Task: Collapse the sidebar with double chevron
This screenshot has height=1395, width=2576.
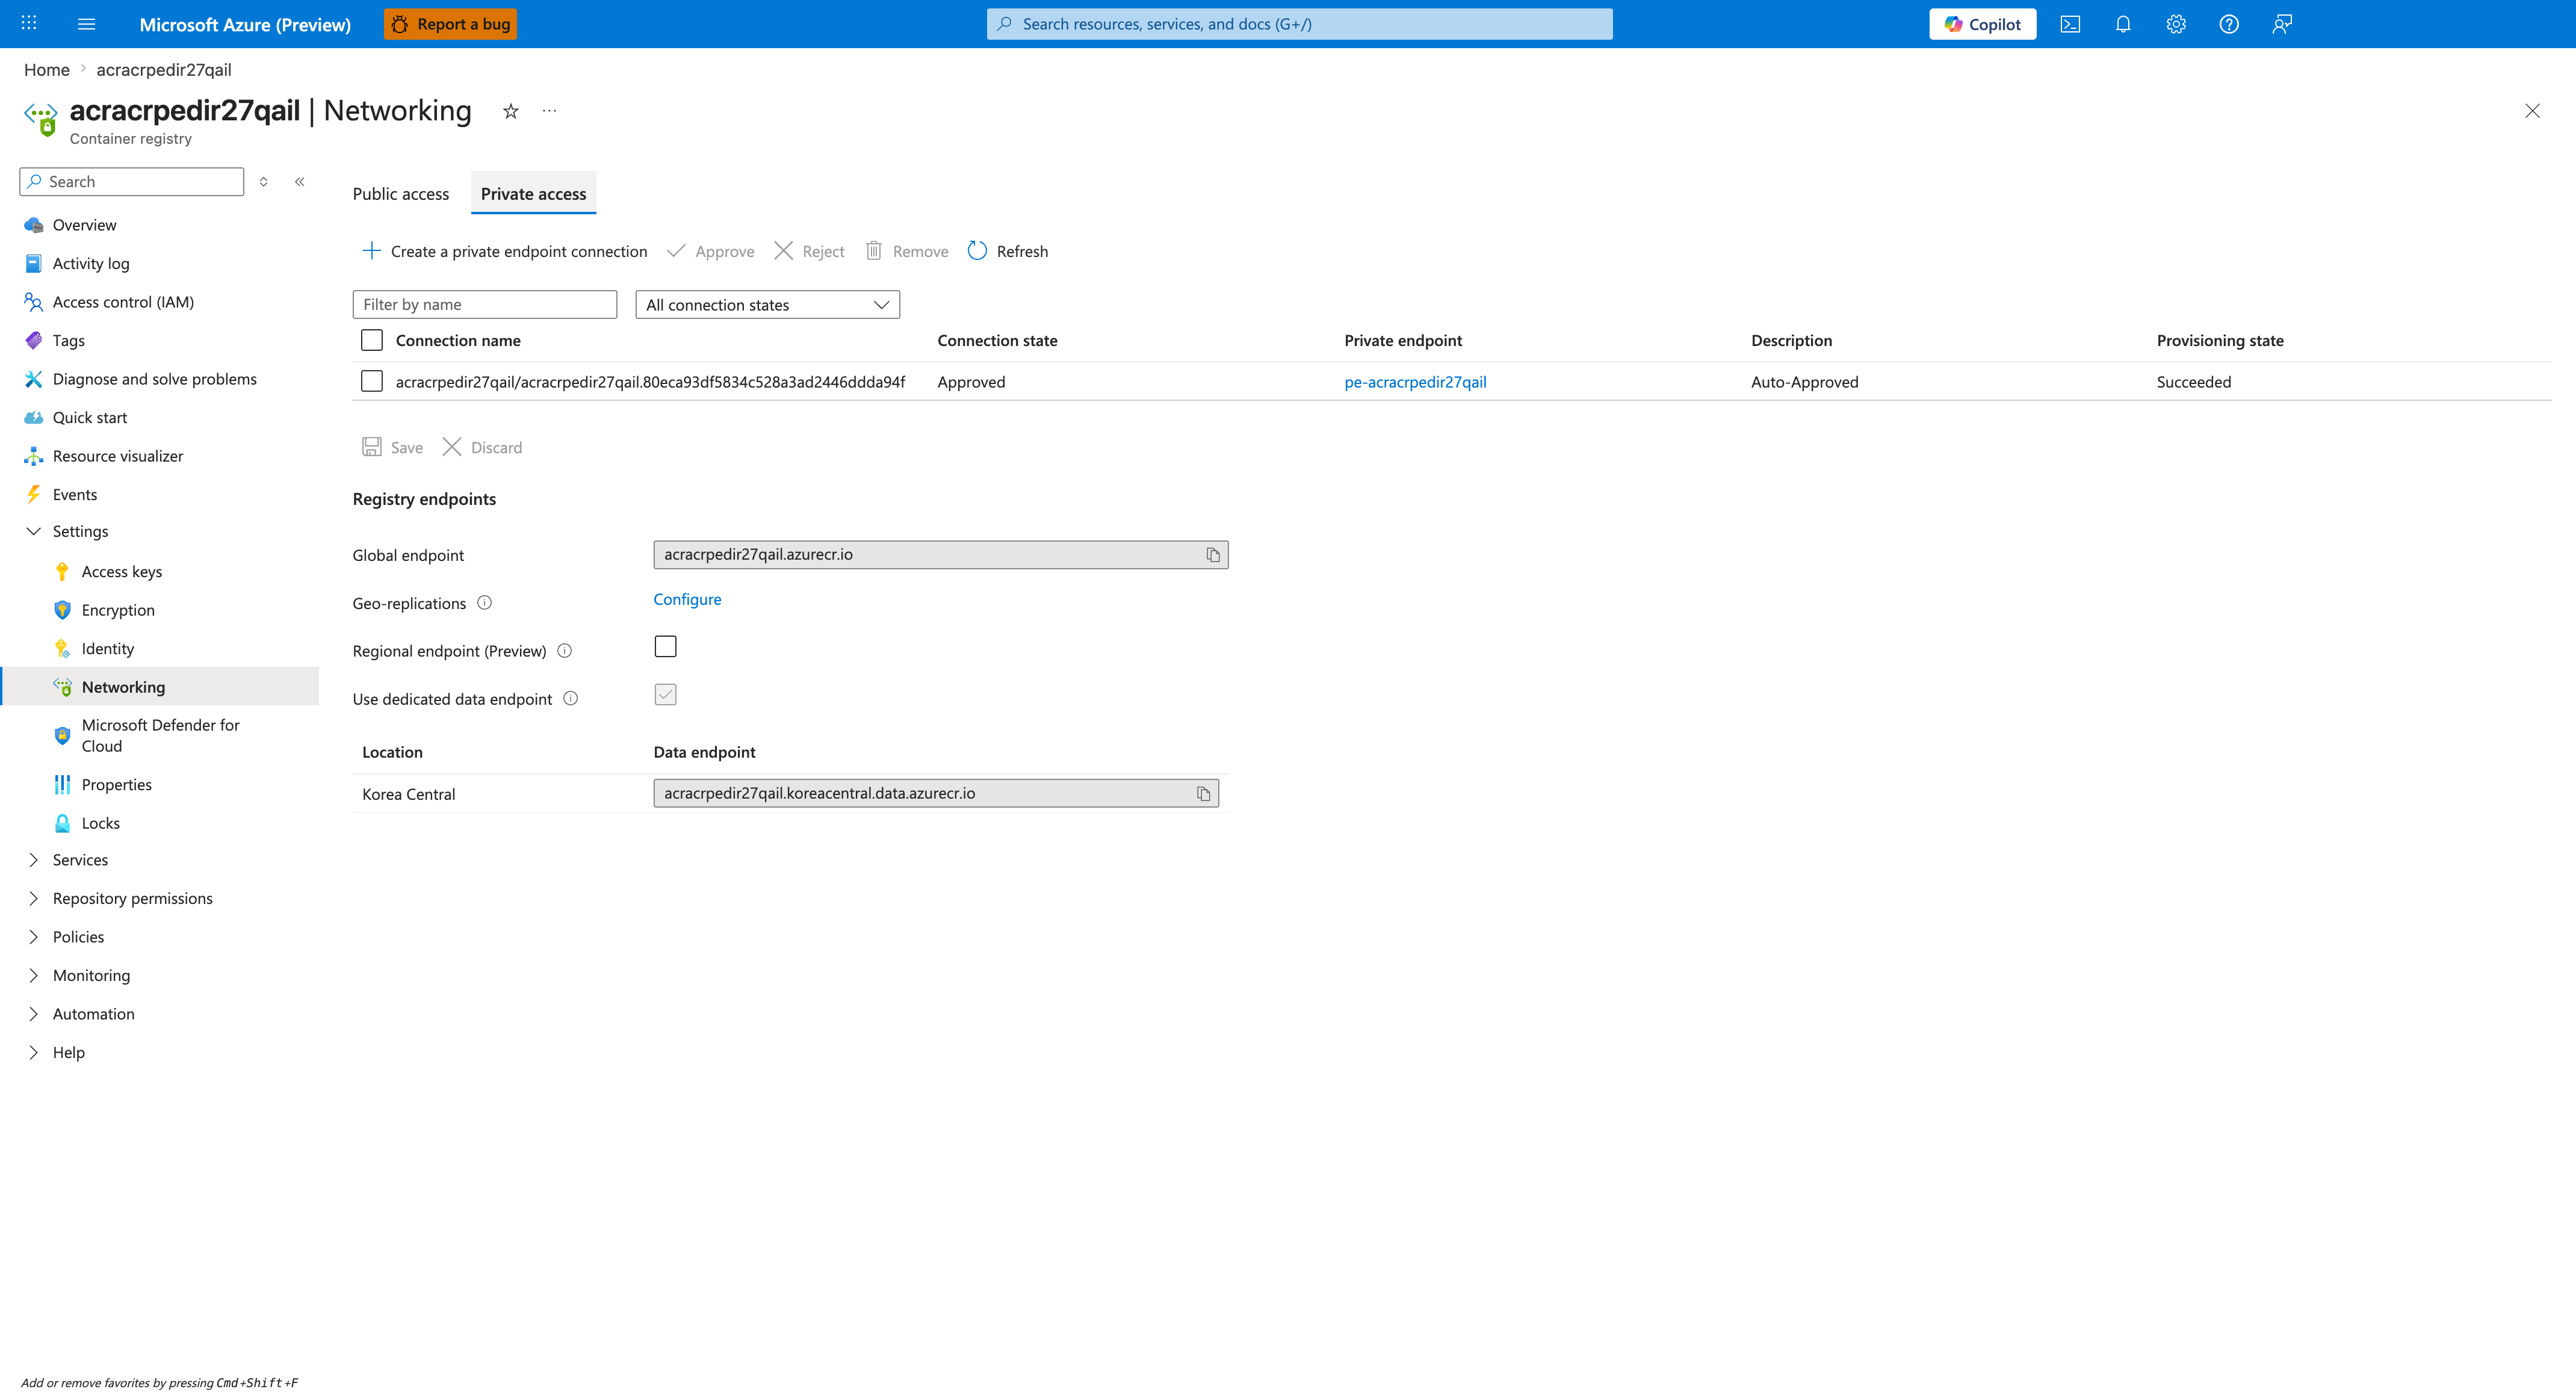Action: pos(300,182)
